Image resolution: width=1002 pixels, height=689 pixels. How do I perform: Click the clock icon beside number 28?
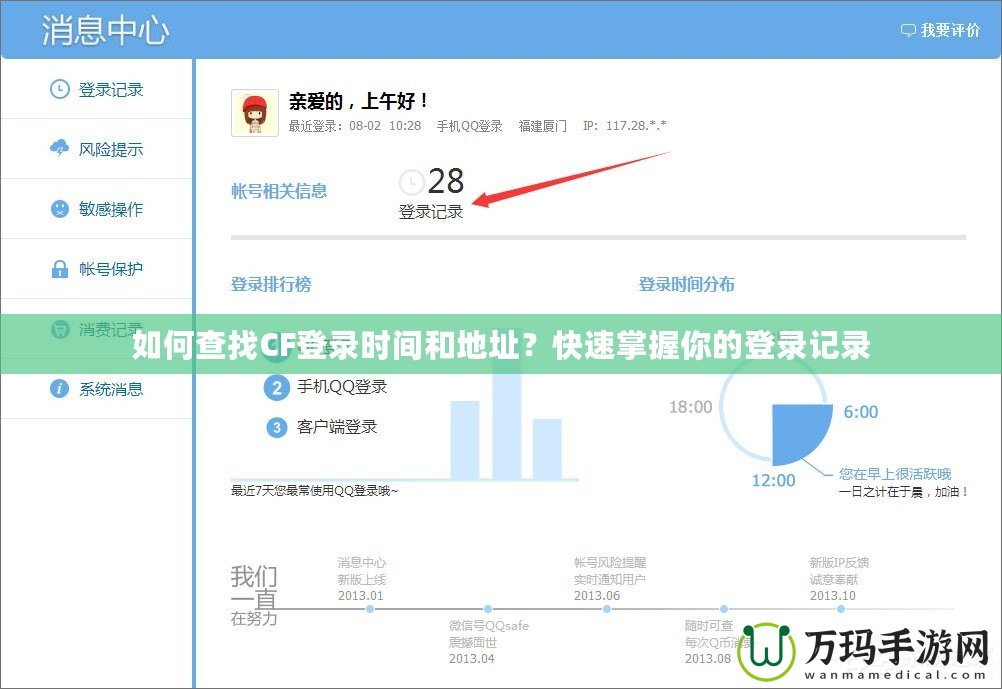pyautogui.click(x=412, y=182)
